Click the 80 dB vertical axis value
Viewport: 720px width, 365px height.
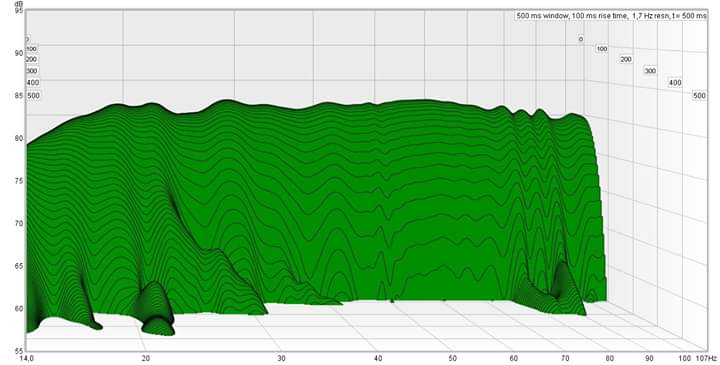[18, 138]
